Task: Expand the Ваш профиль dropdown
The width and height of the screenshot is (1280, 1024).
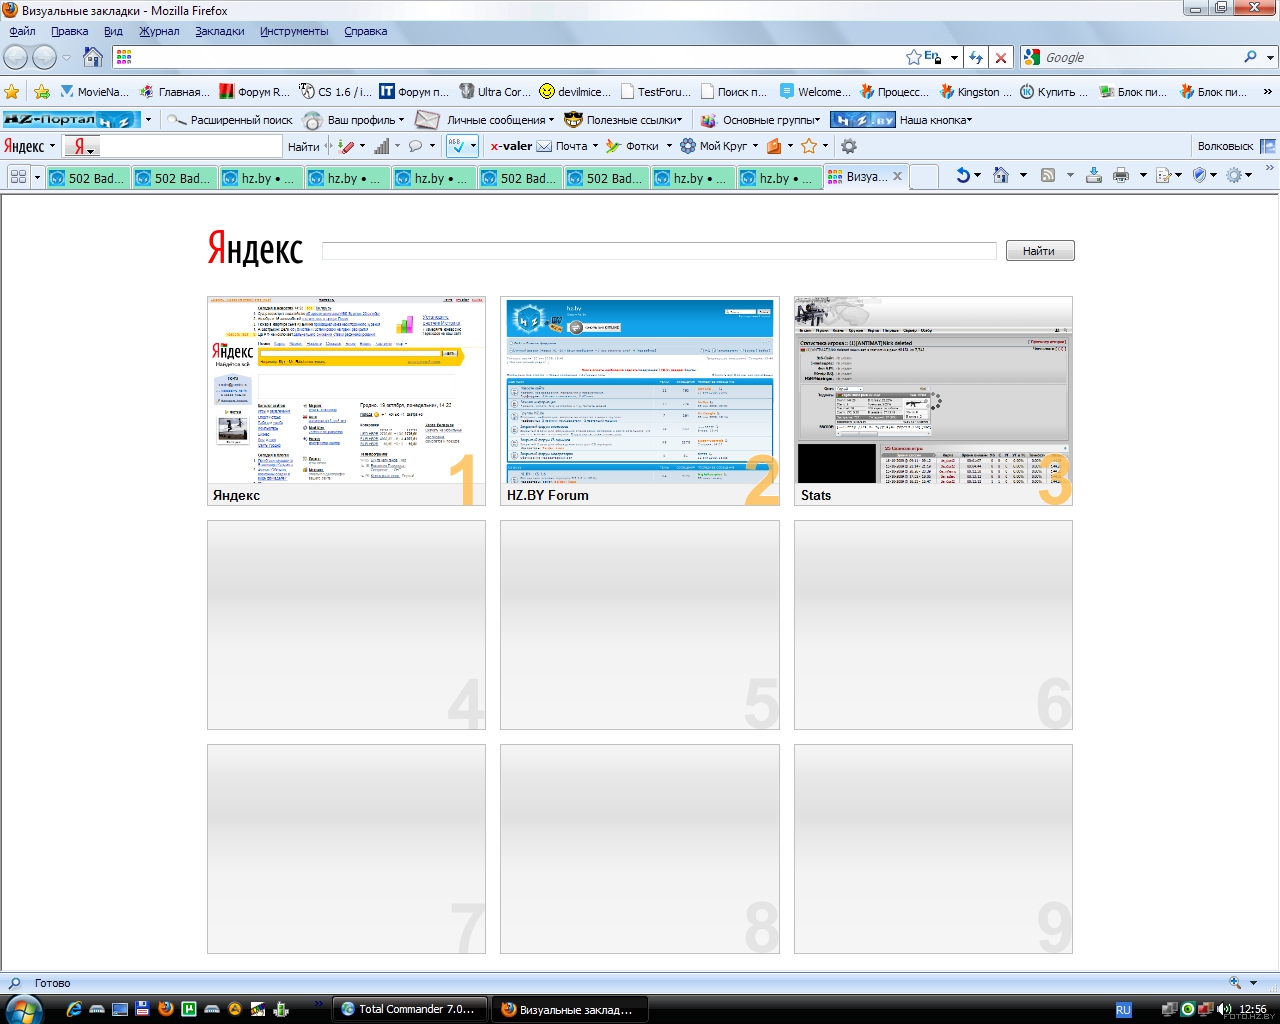Action: (x=401, y=120)
